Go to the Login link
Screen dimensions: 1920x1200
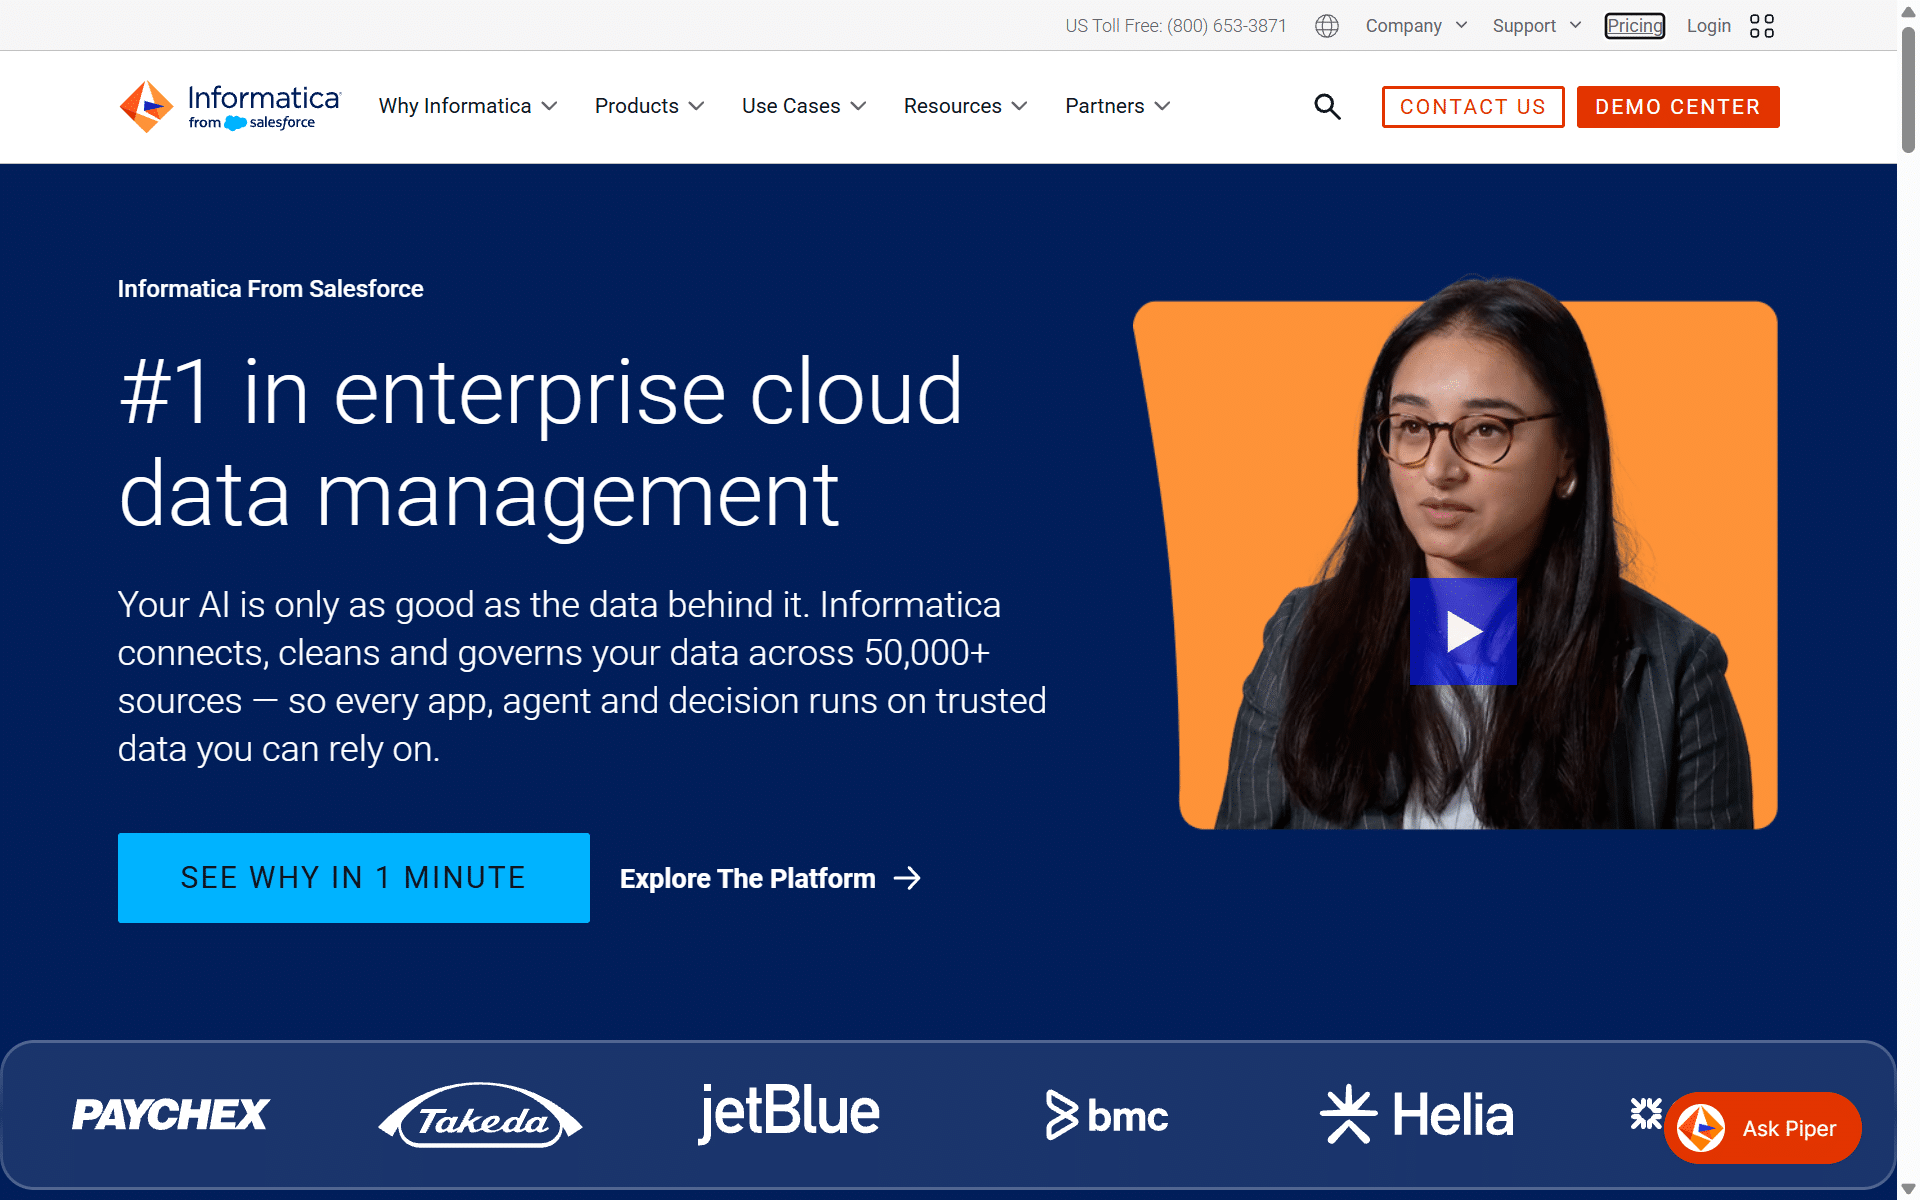[x=1709, y=26]
